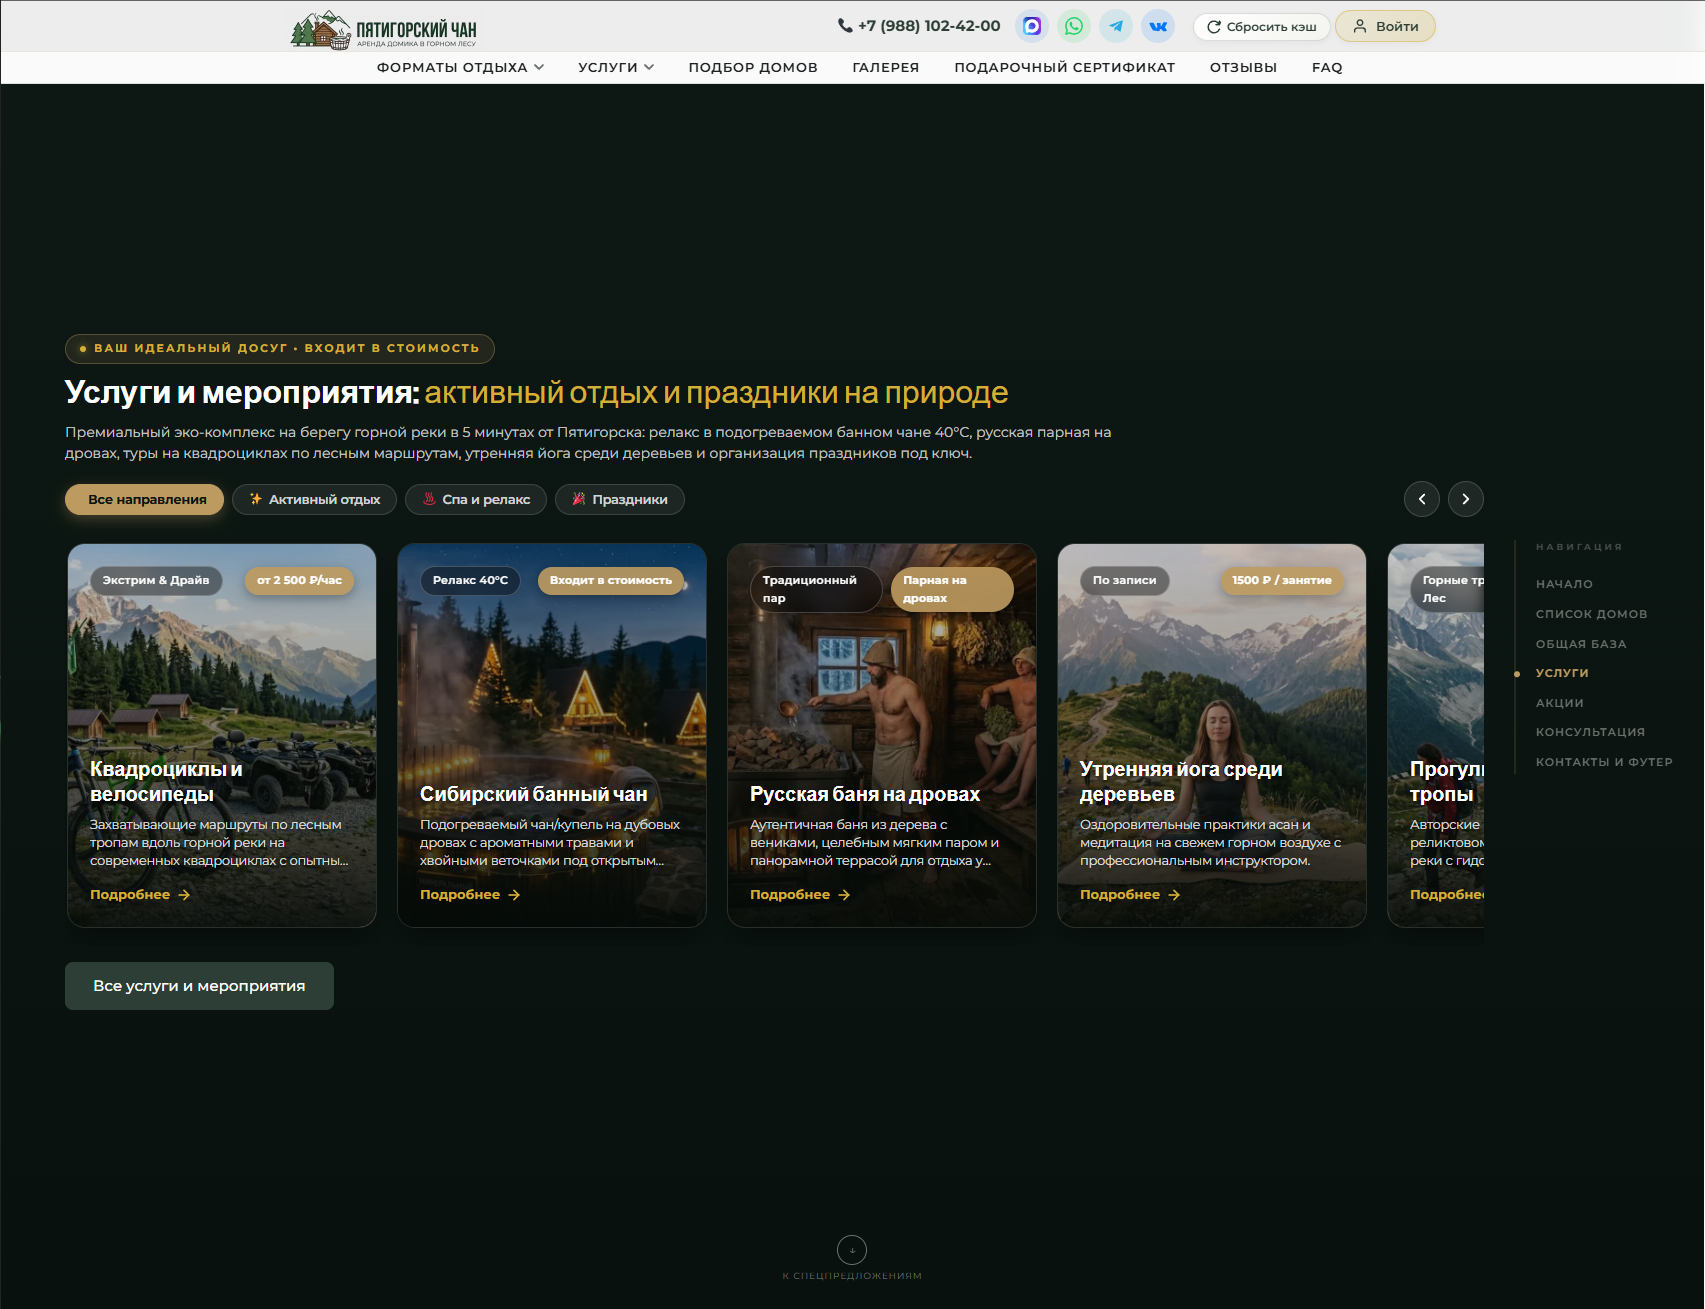Viewport: 1705px width, 1309px height.
Task: Click the Сбросить кэш button
Action: 1261,27
